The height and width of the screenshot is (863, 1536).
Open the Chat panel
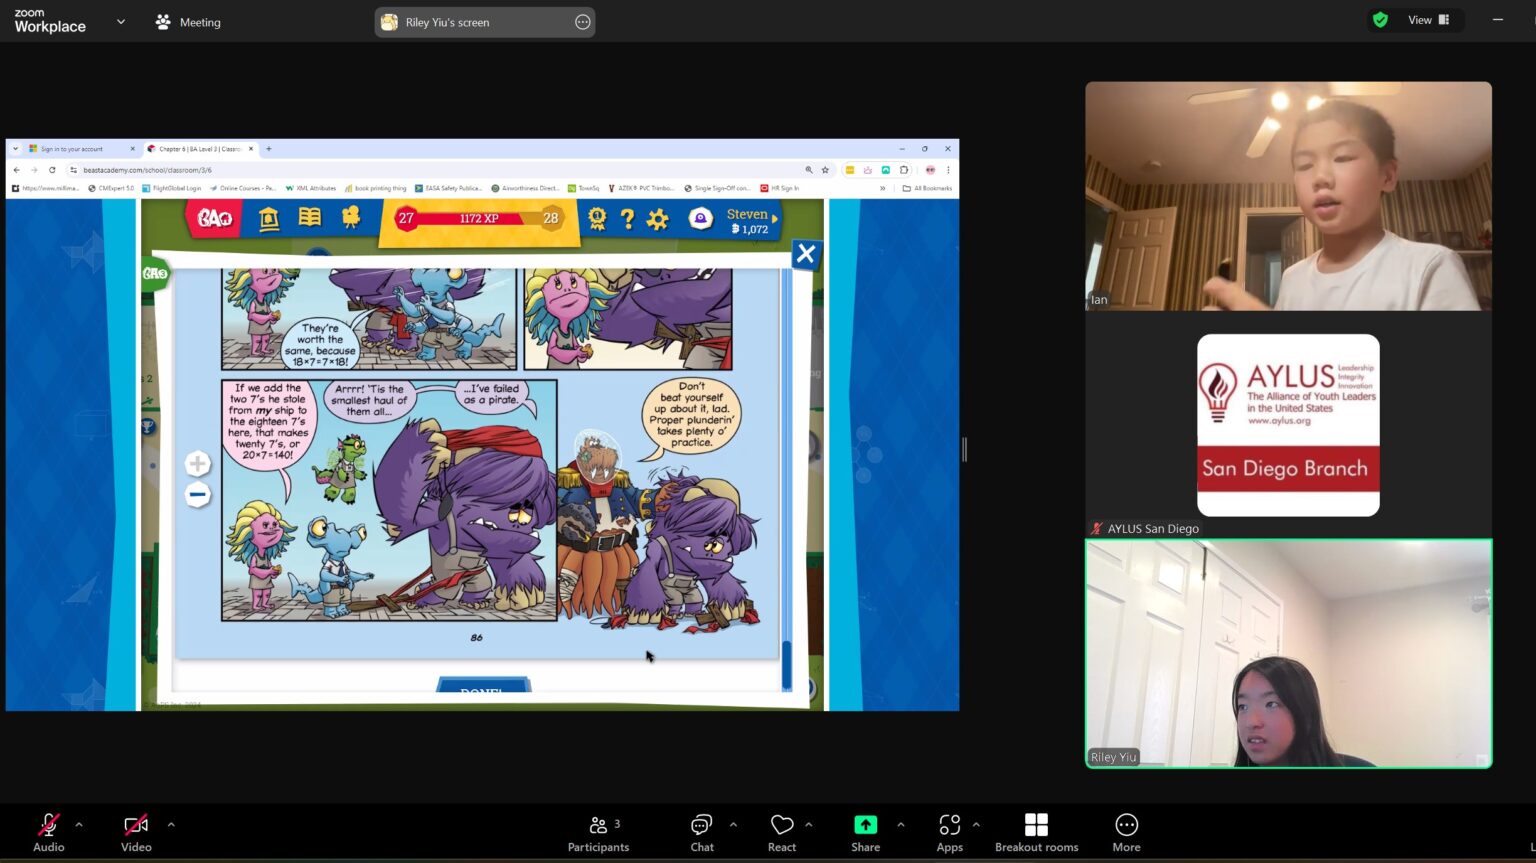(x=702, y=832)
